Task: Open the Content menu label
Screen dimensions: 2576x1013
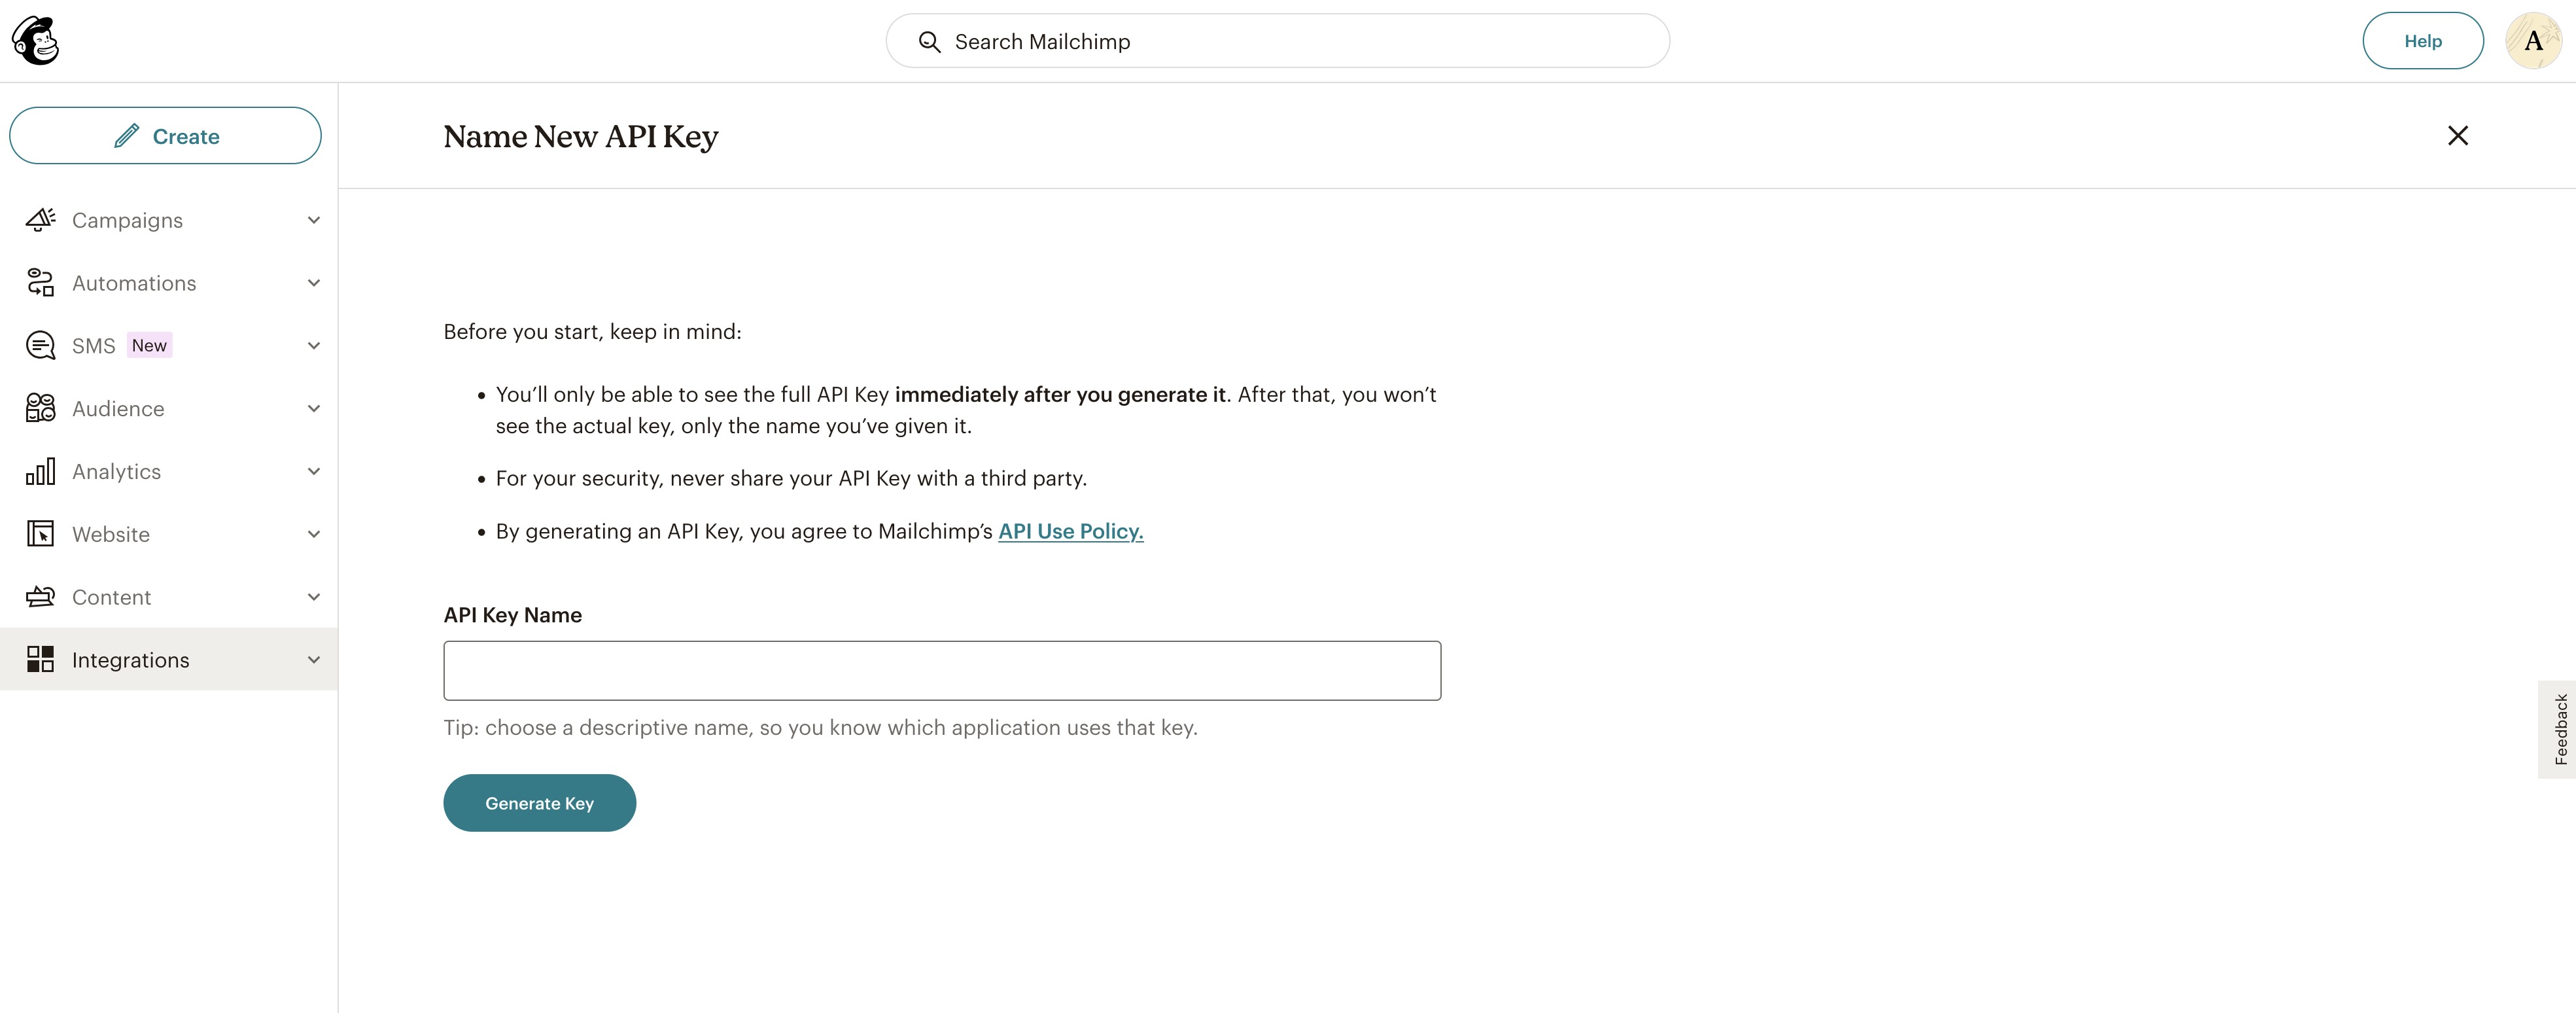Action: tap(111, 597)
